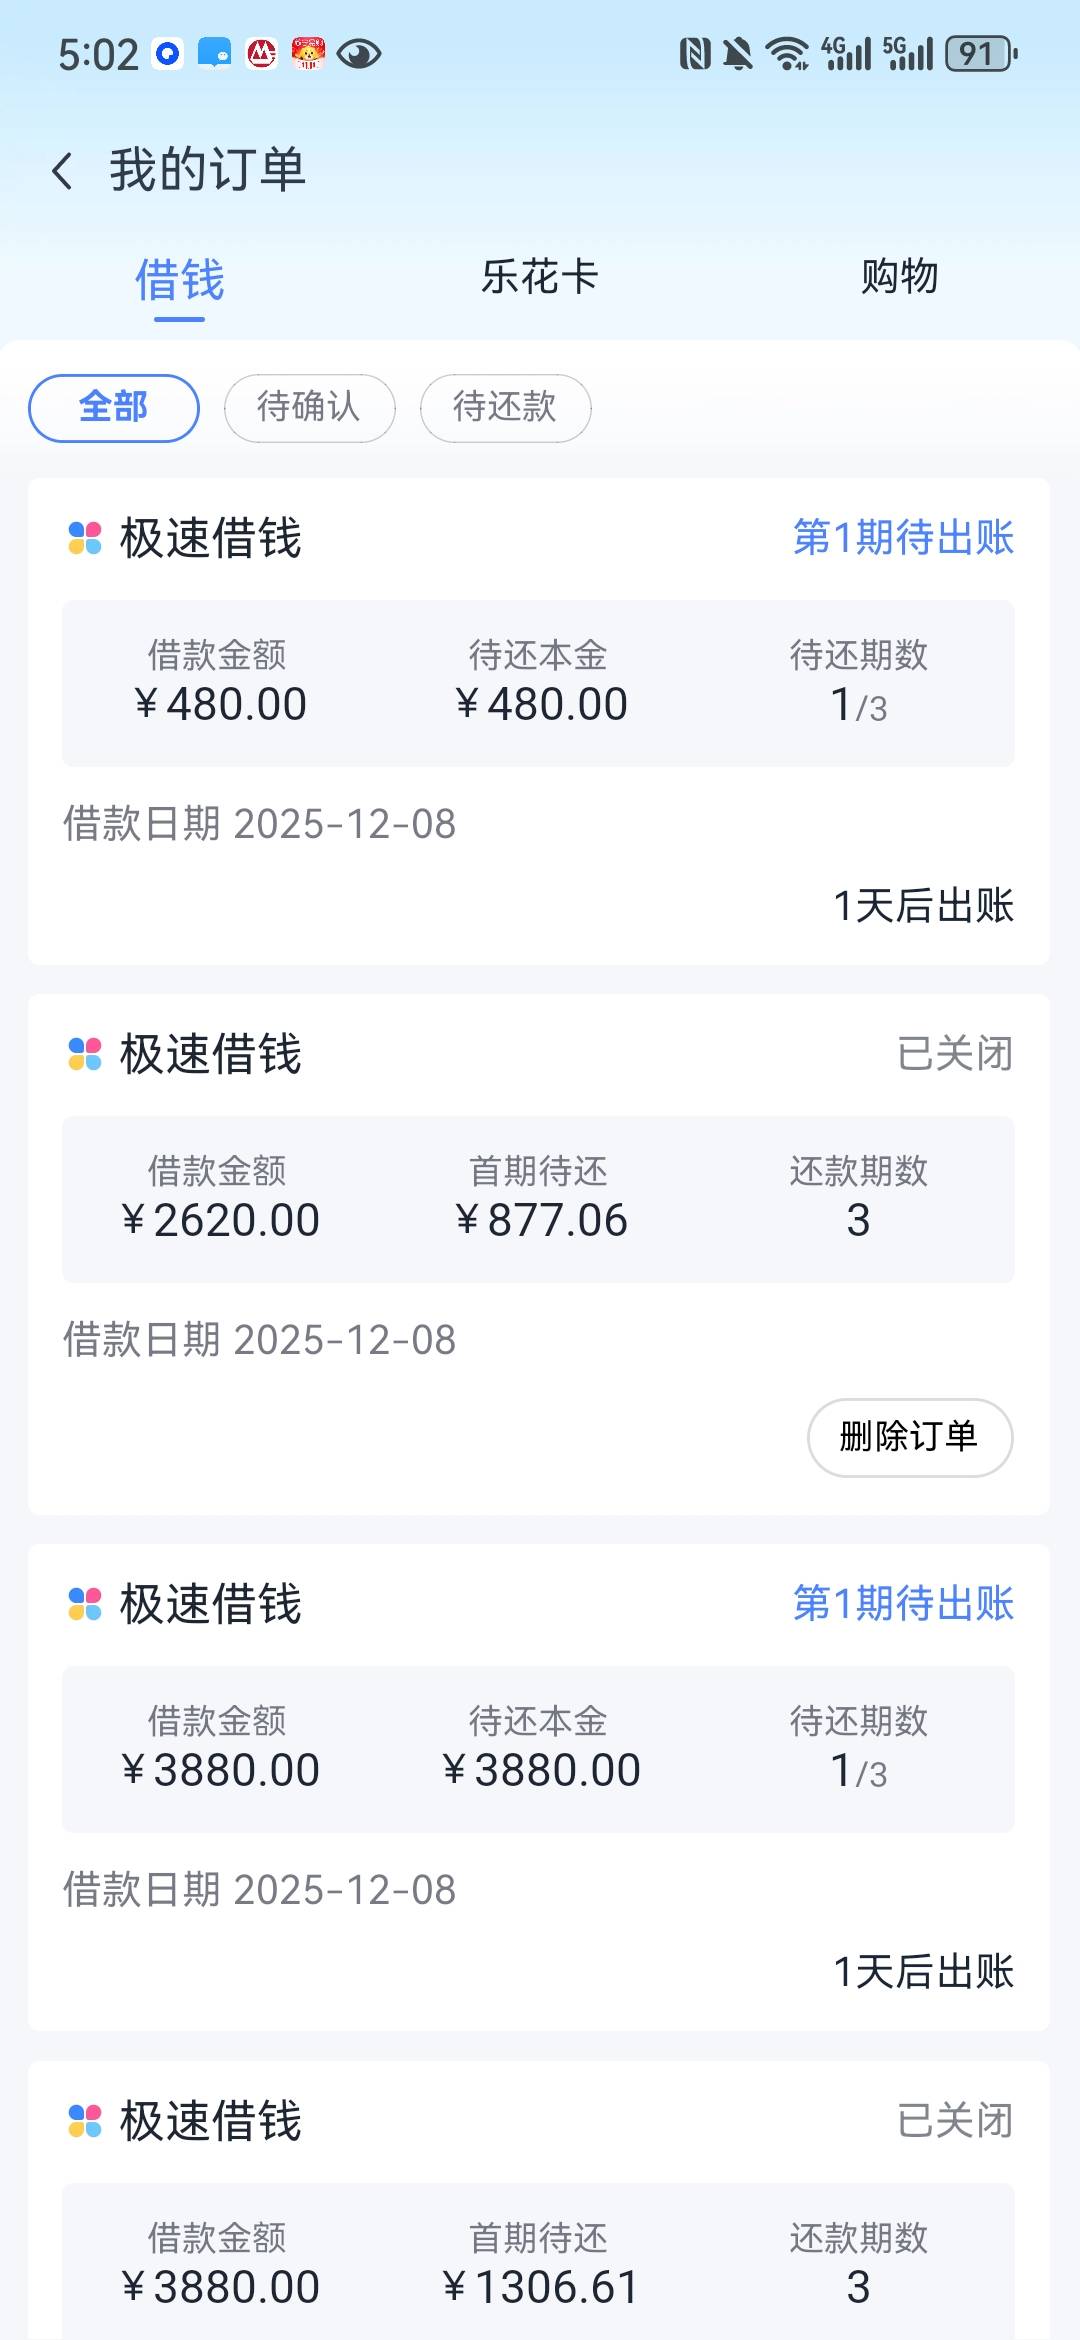Tap the NFC icon in status bar
1080x2340 pixels.
tap(695, 54)
